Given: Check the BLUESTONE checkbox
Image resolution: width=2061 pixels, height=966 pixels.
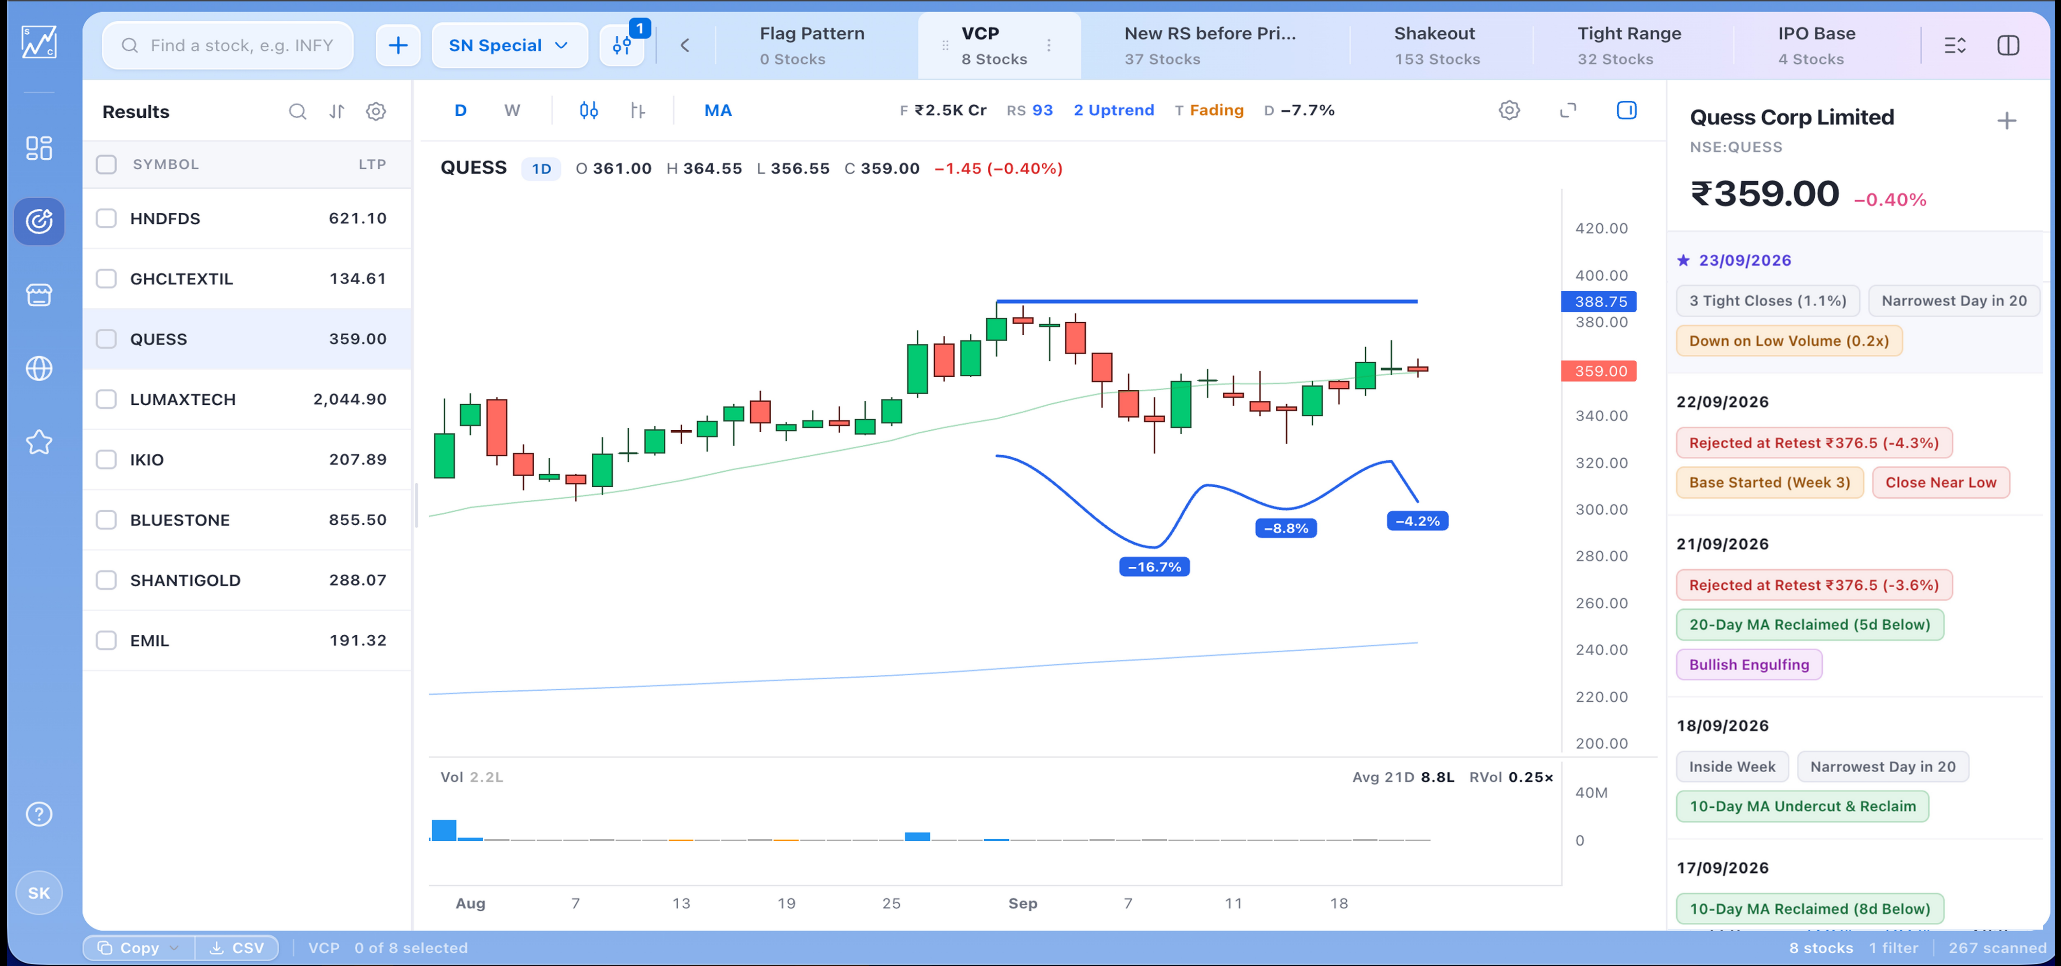Looking at the screenshot, I should (107, 520).
